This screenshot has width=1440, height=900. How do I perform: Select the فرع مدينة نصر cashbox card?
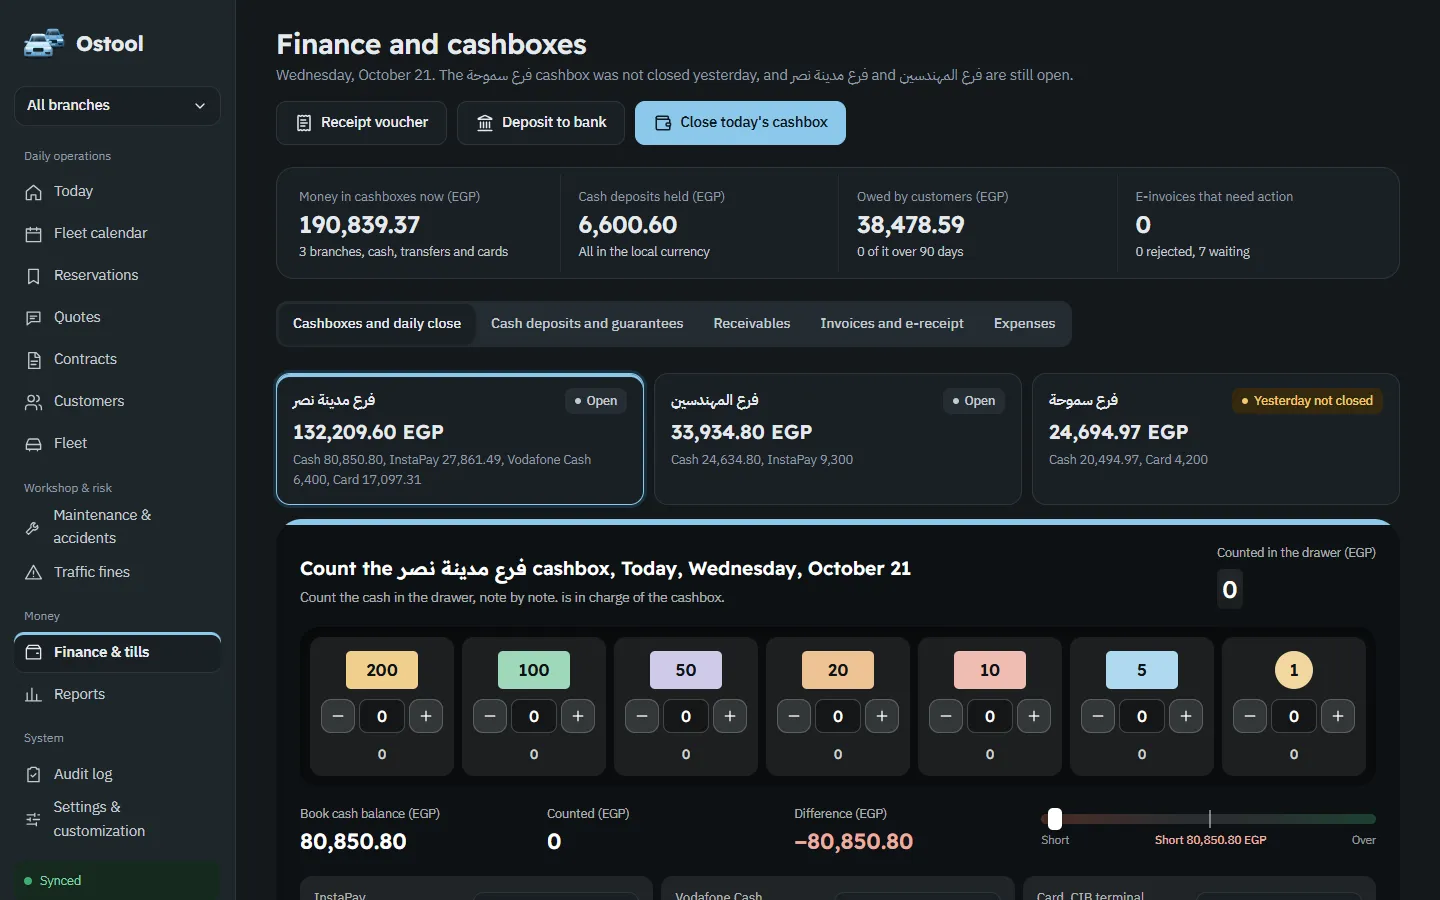click(x=460, y=439)
